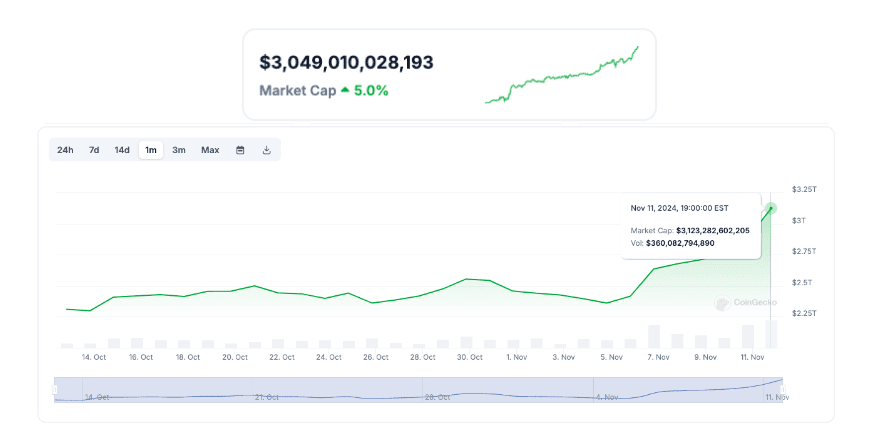Switch to the 7d time range
Screen dimensions: 882x444
coord(94,150)
